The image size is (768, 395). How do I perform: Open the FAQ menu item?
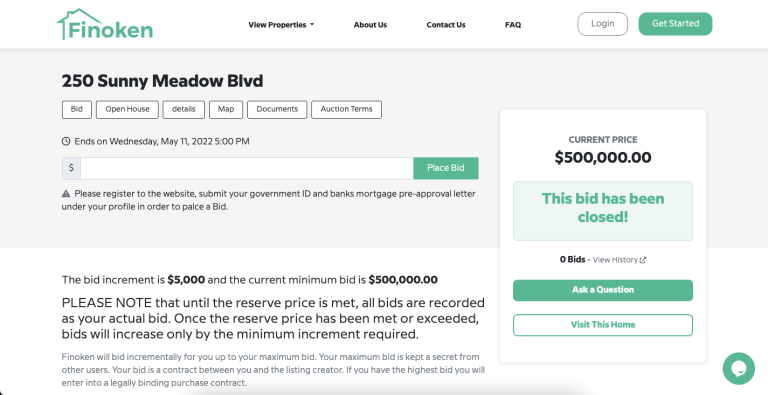pos(513,25)
